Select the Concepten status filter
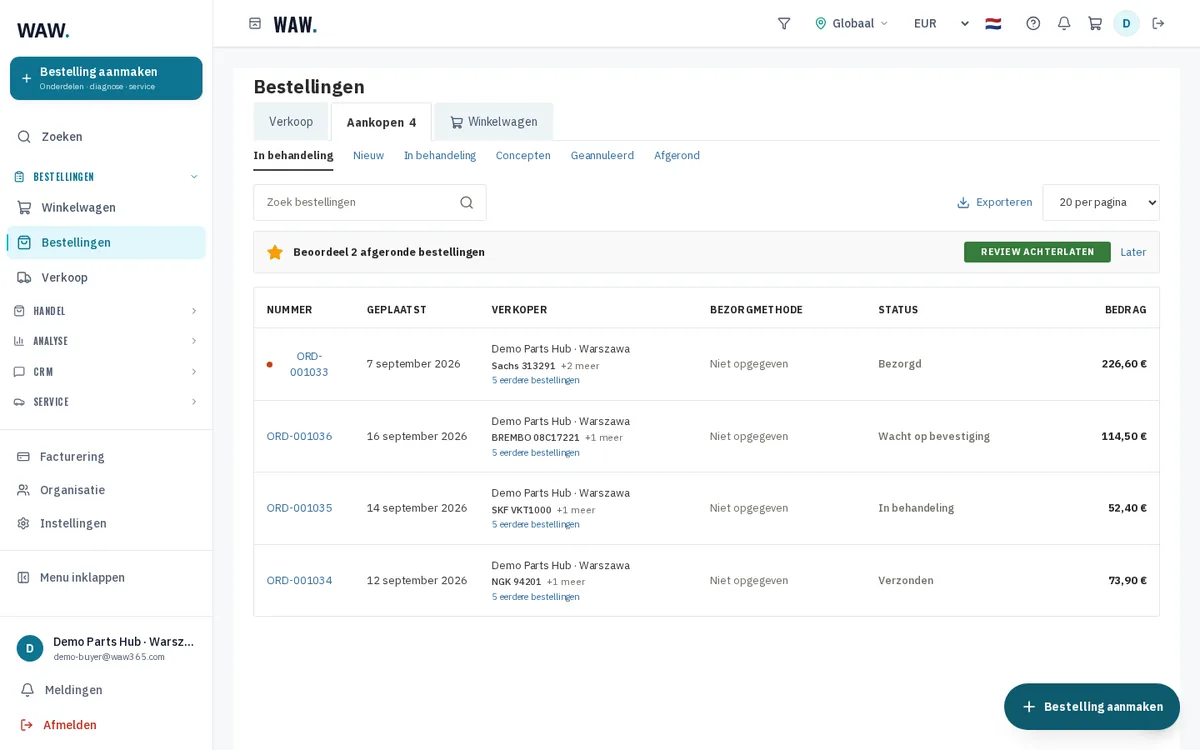Viewport: 1200px width, 750px height. pyautogui.click(x=523, y=155)
